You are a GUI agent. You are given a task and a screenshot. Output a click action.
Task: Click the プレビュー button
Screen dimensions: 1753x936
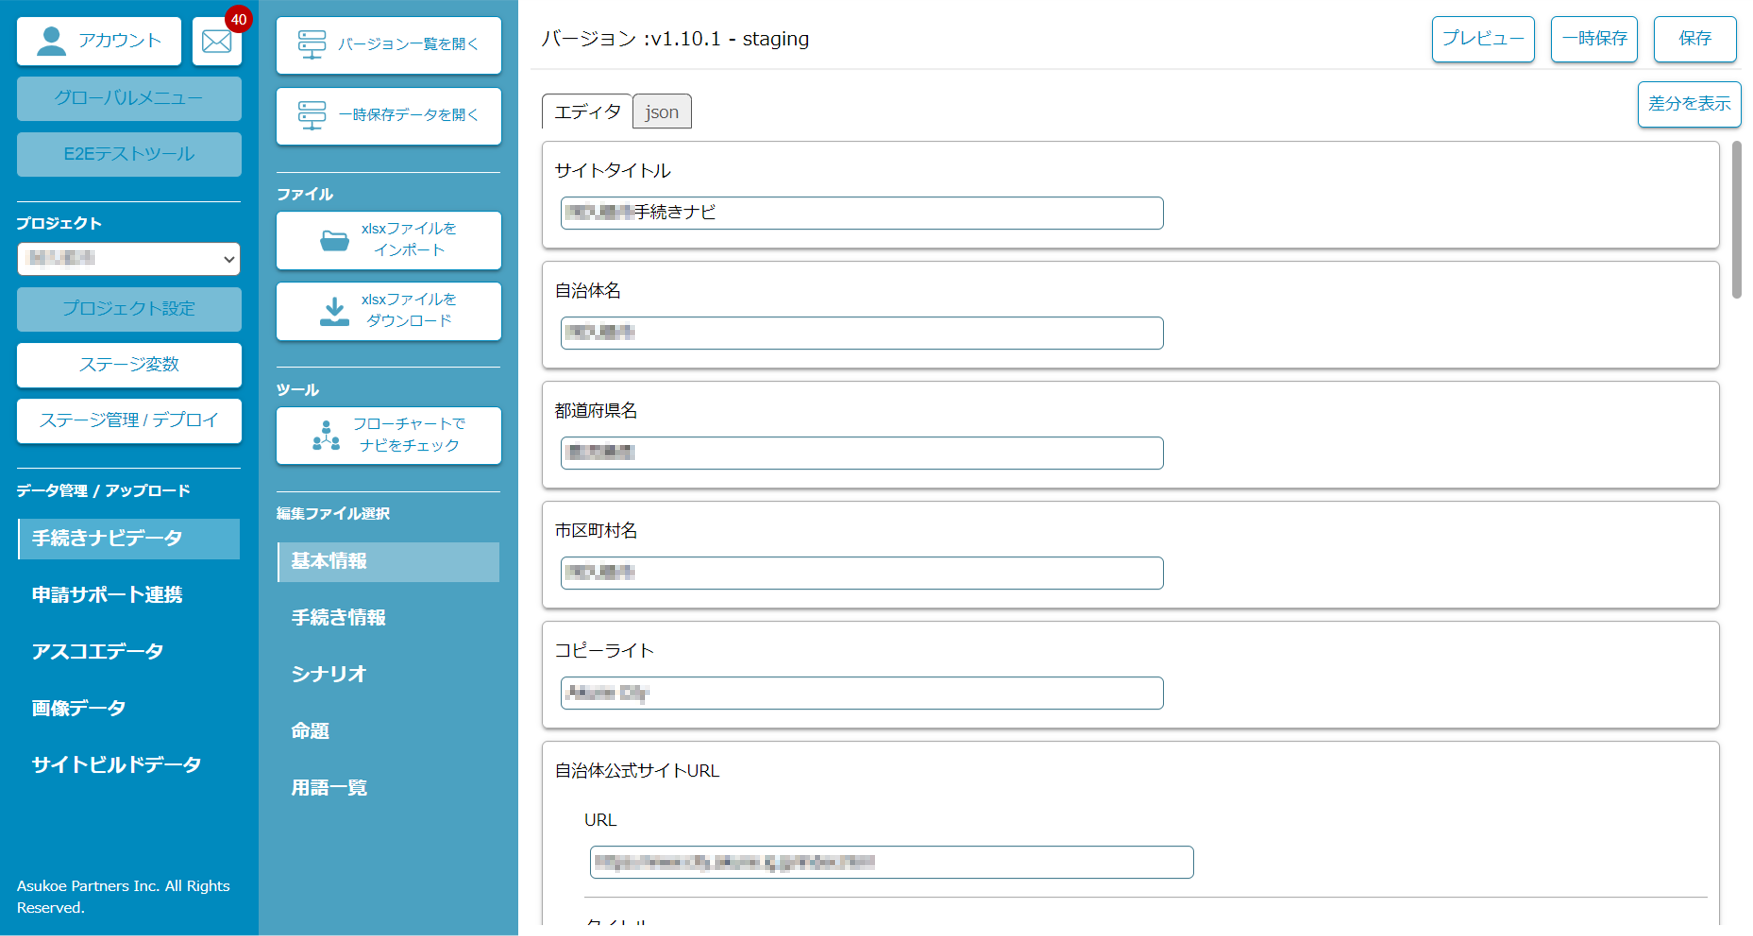pyautogui.click(x=1482, y=39)
